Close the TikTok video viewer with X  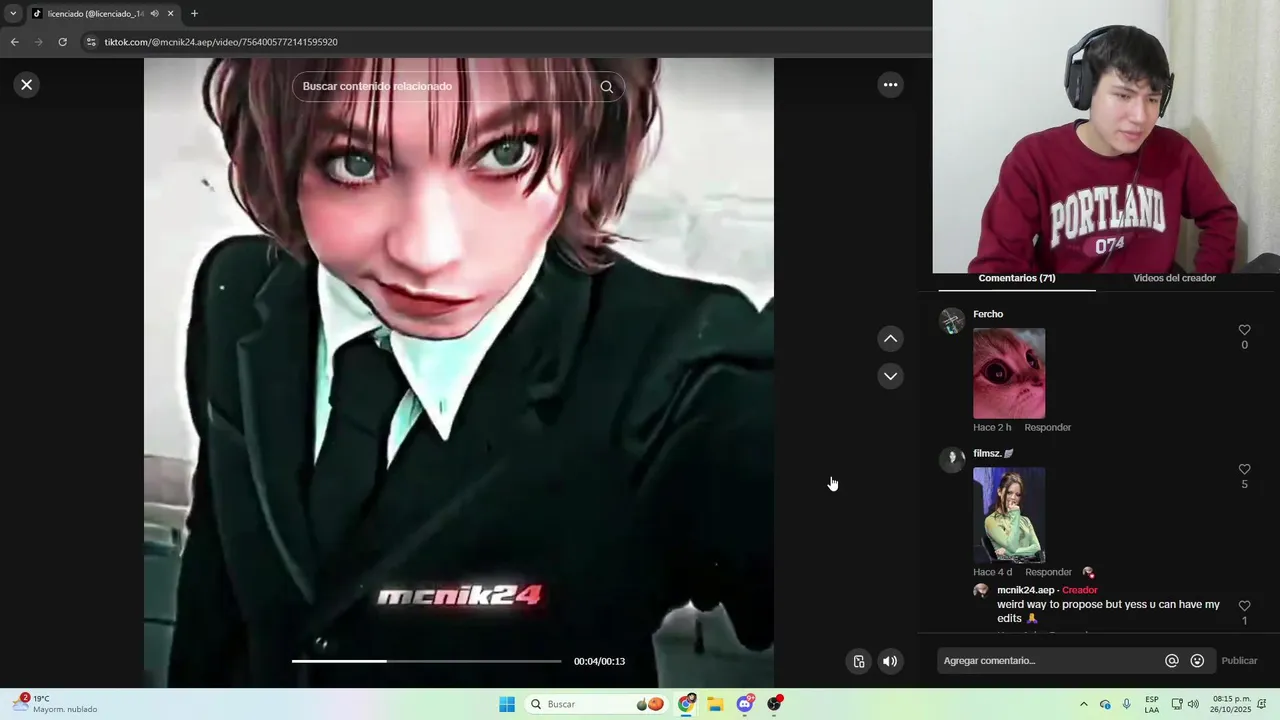pos(27,85)
